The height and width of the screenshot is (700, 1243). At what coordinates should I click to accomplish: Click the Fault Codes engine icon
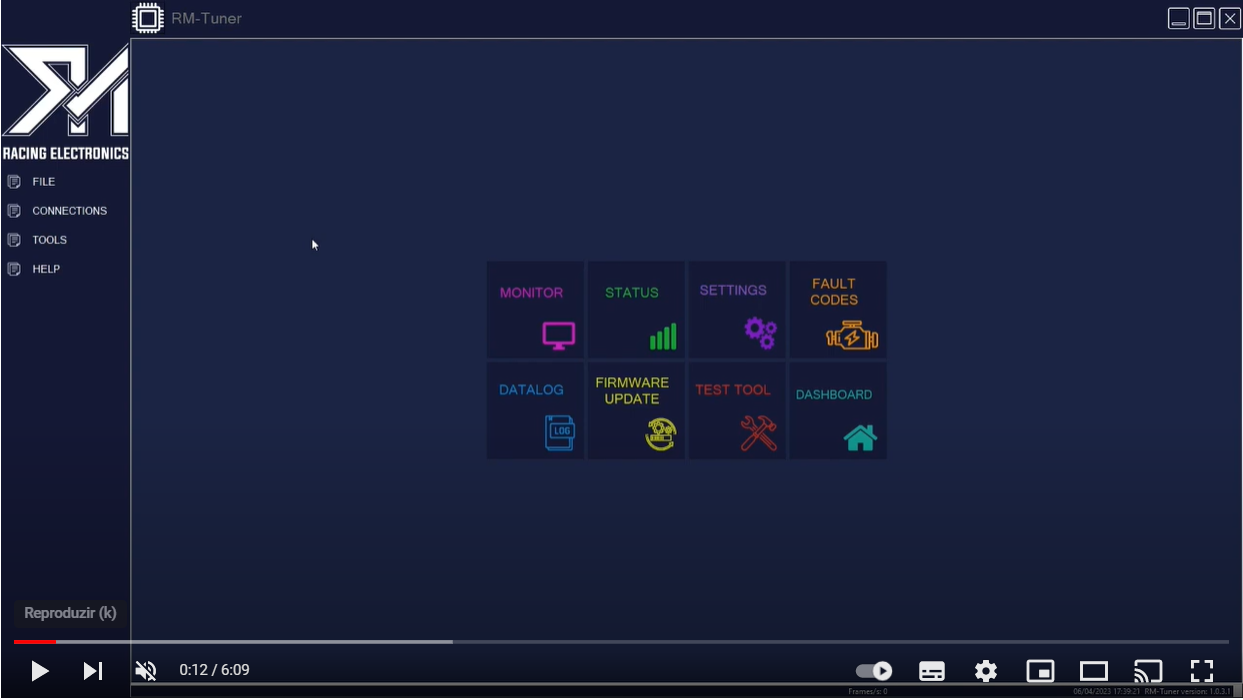click(x=853, y=334)
